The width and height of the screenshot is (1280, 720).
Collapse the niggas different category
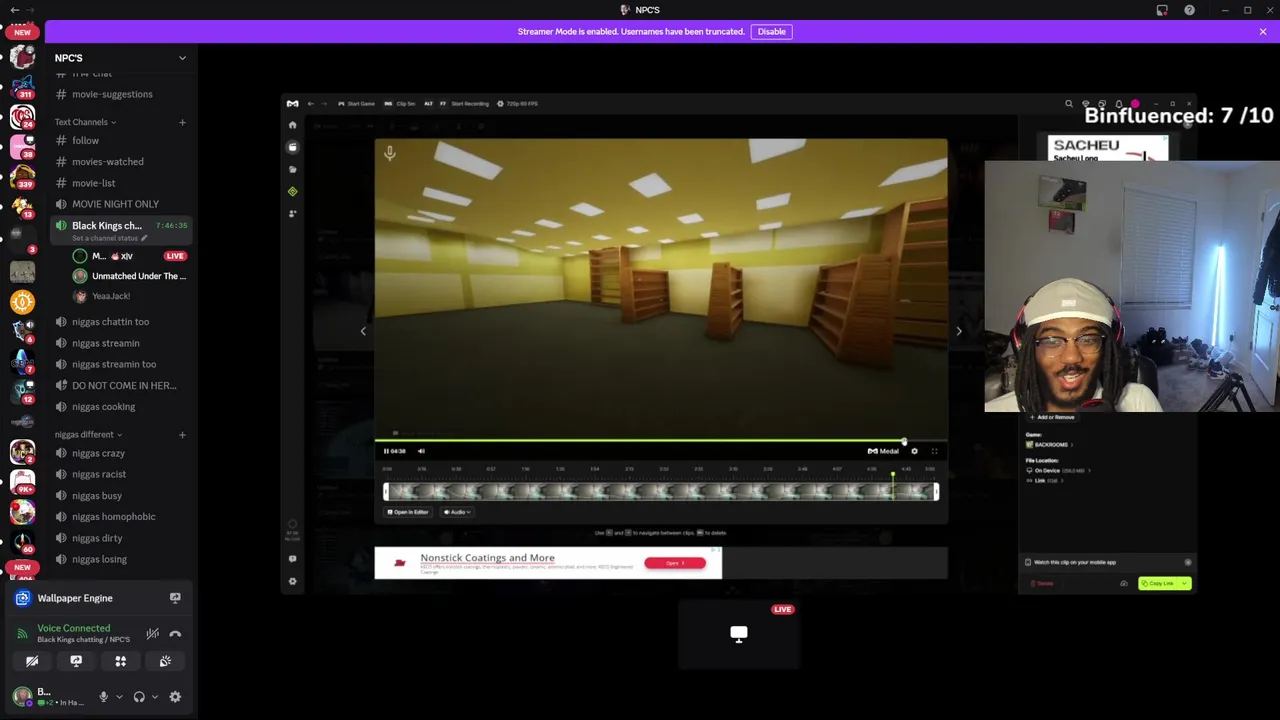coord(88,435)
